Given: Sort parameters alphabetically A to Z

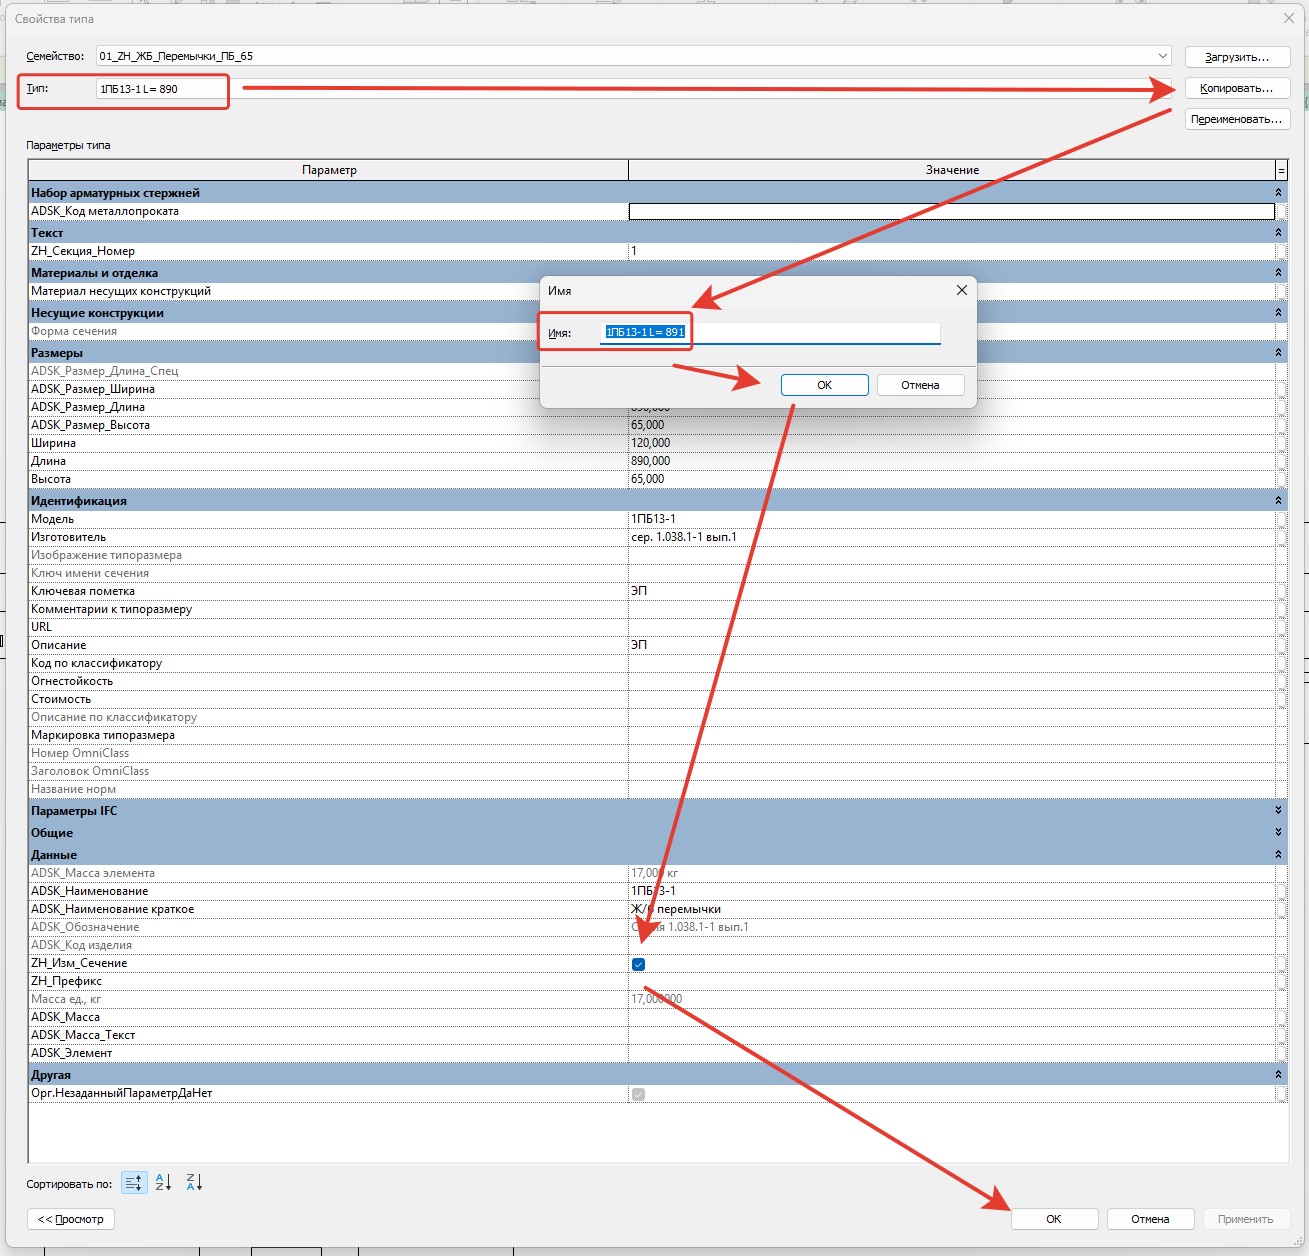Looking at the screenshot, I should [x=164, y=1183].
